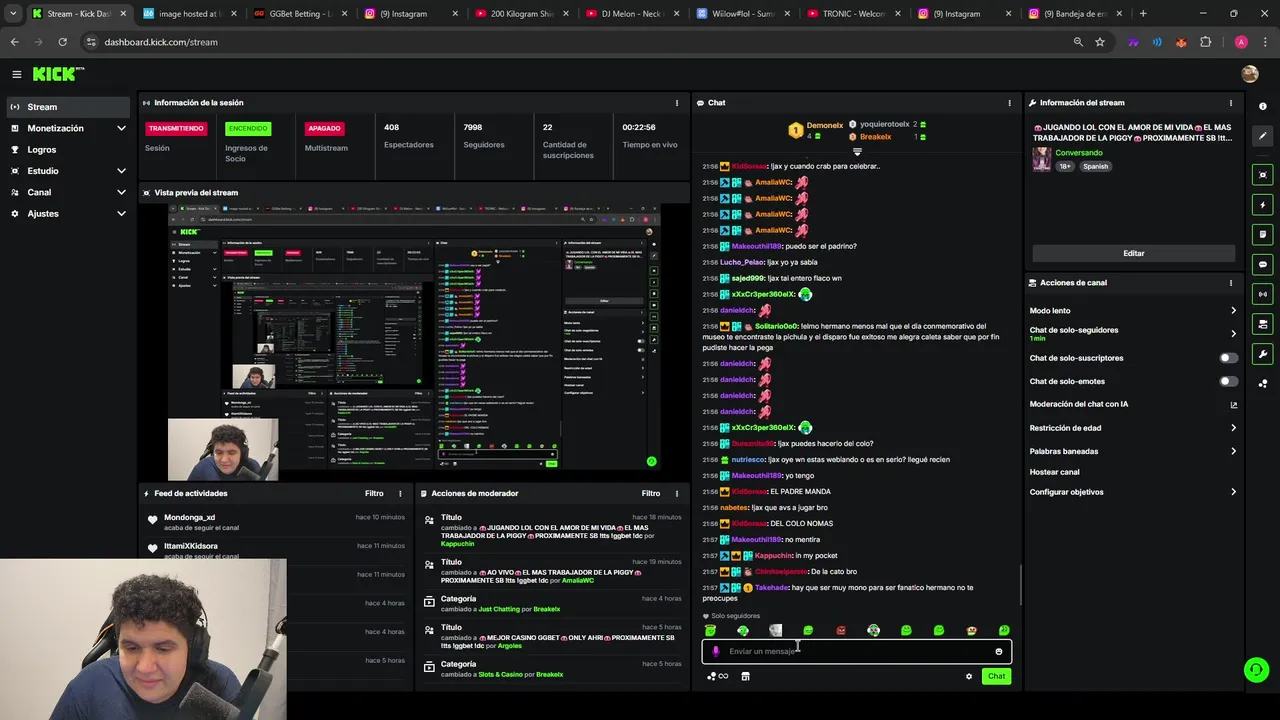
Task: Click the info icon in the right rail
Action: [1263, 106]
